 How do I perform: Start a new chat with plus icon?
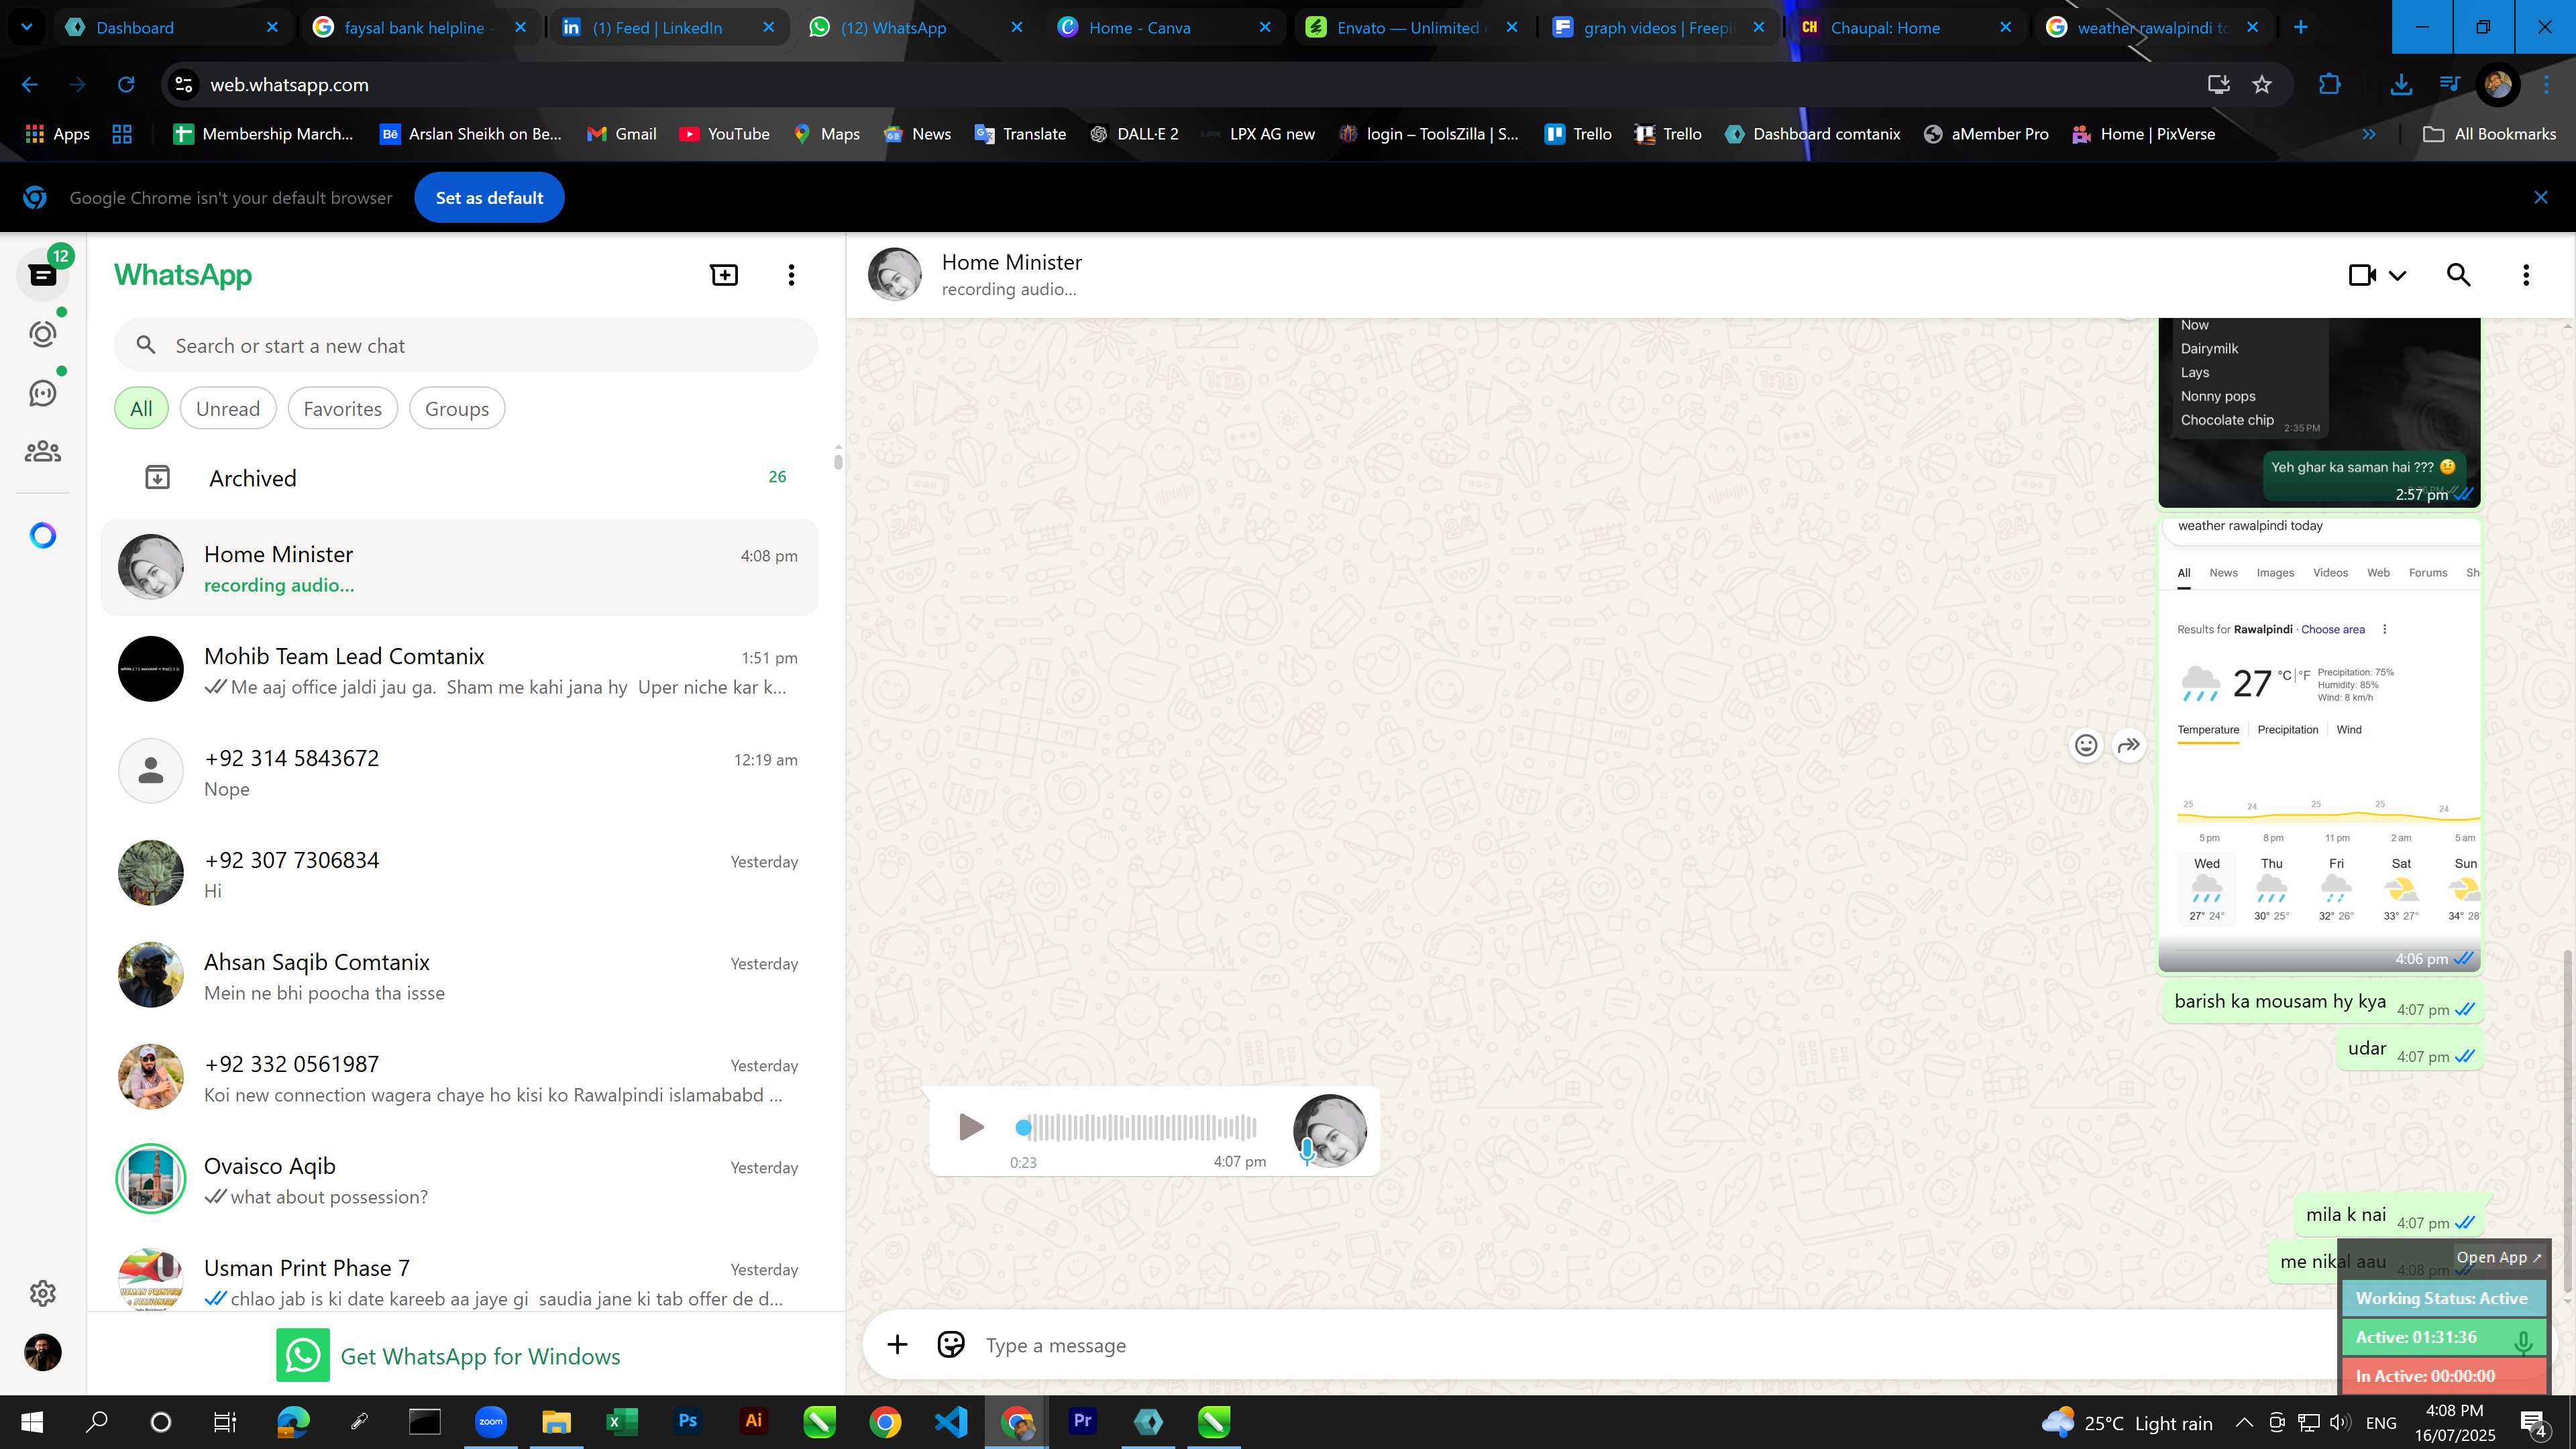coord(724,275)
